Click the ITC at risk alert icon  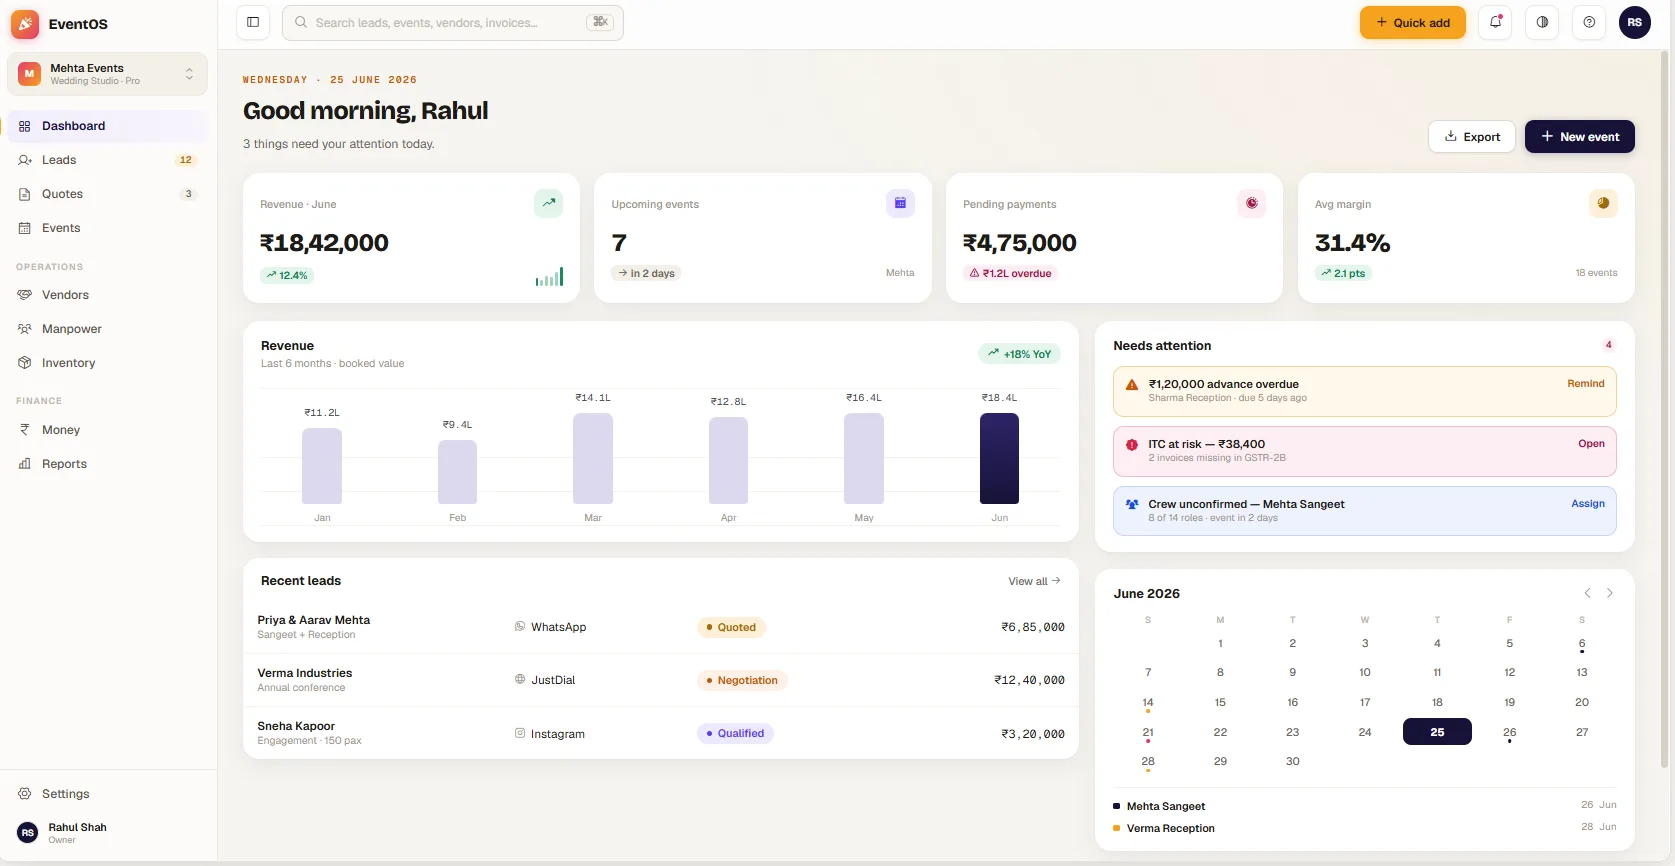click(x=1132, y=445)
